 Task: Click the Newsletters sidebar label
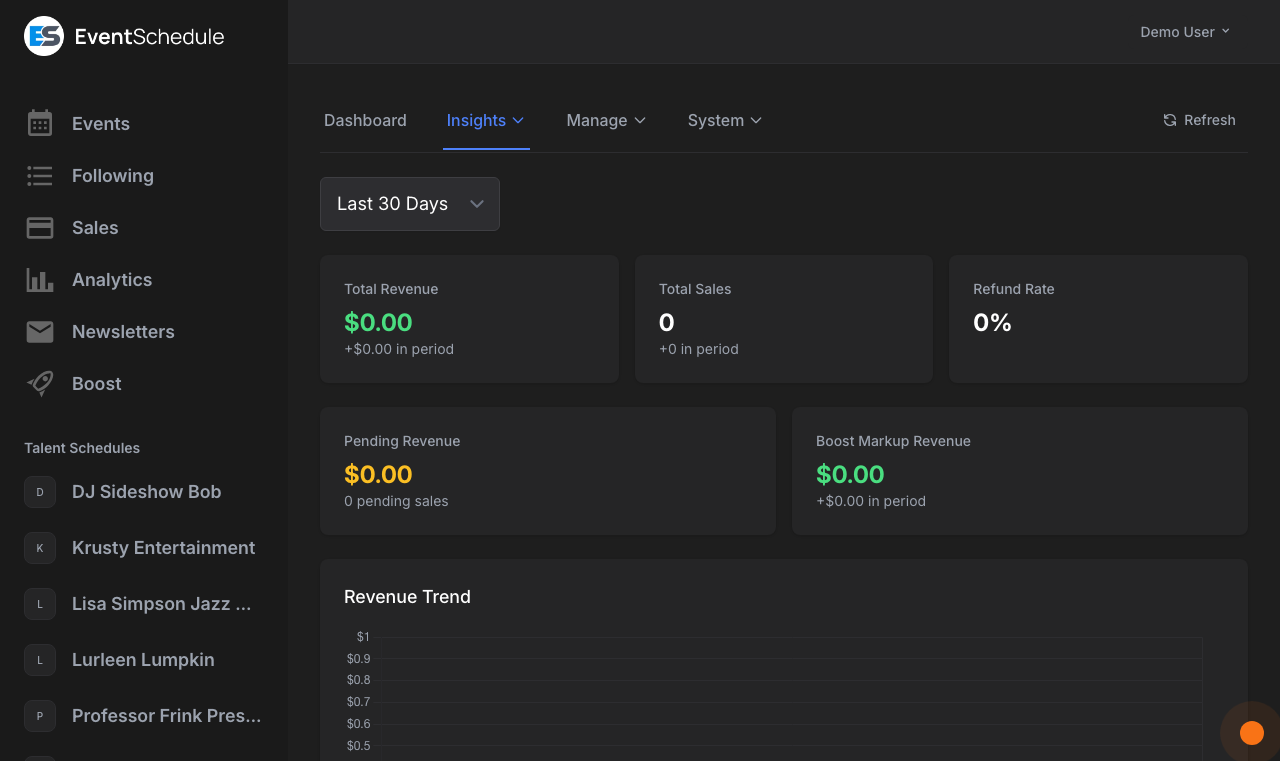123,332
